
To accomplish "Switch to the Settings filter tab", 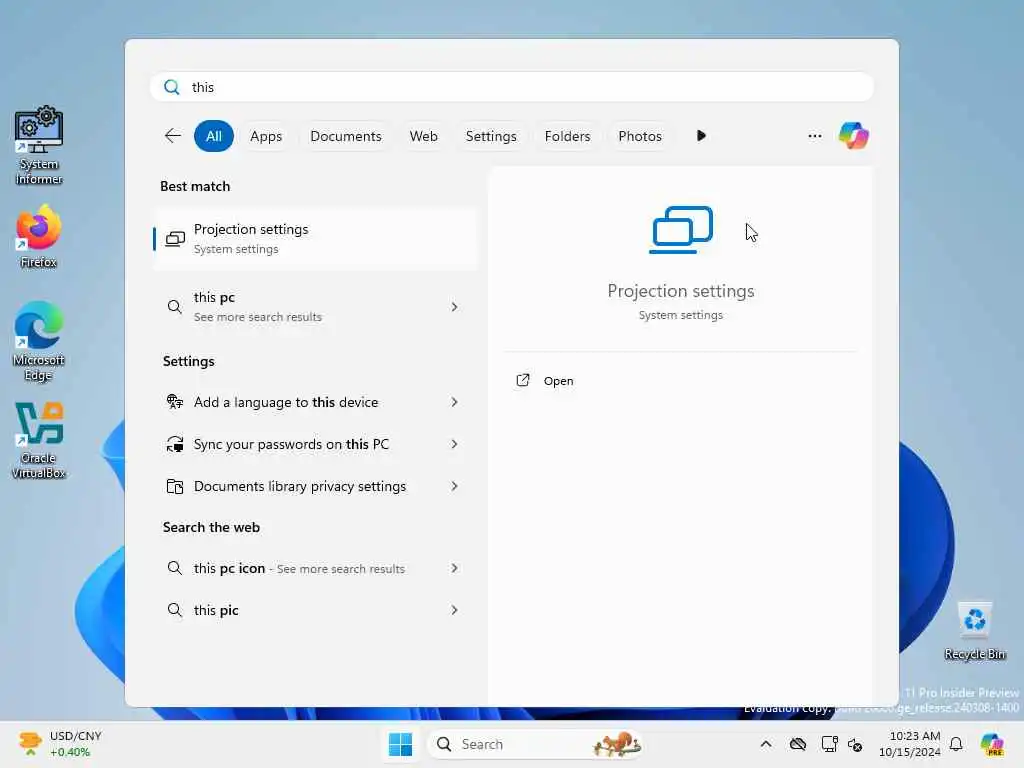I will tap(490, 136).
